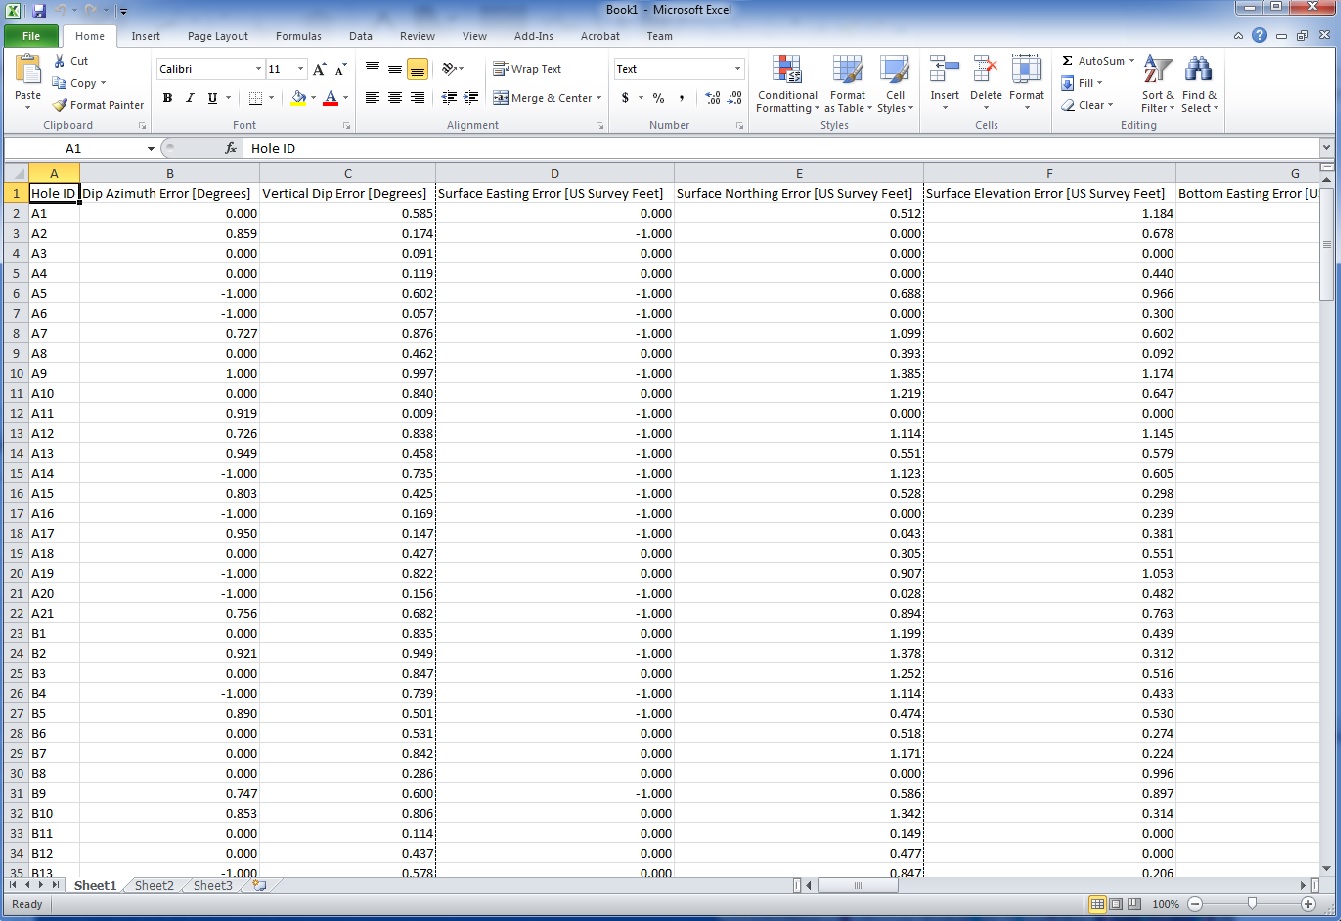Switch to the Formulas tab

299,36
